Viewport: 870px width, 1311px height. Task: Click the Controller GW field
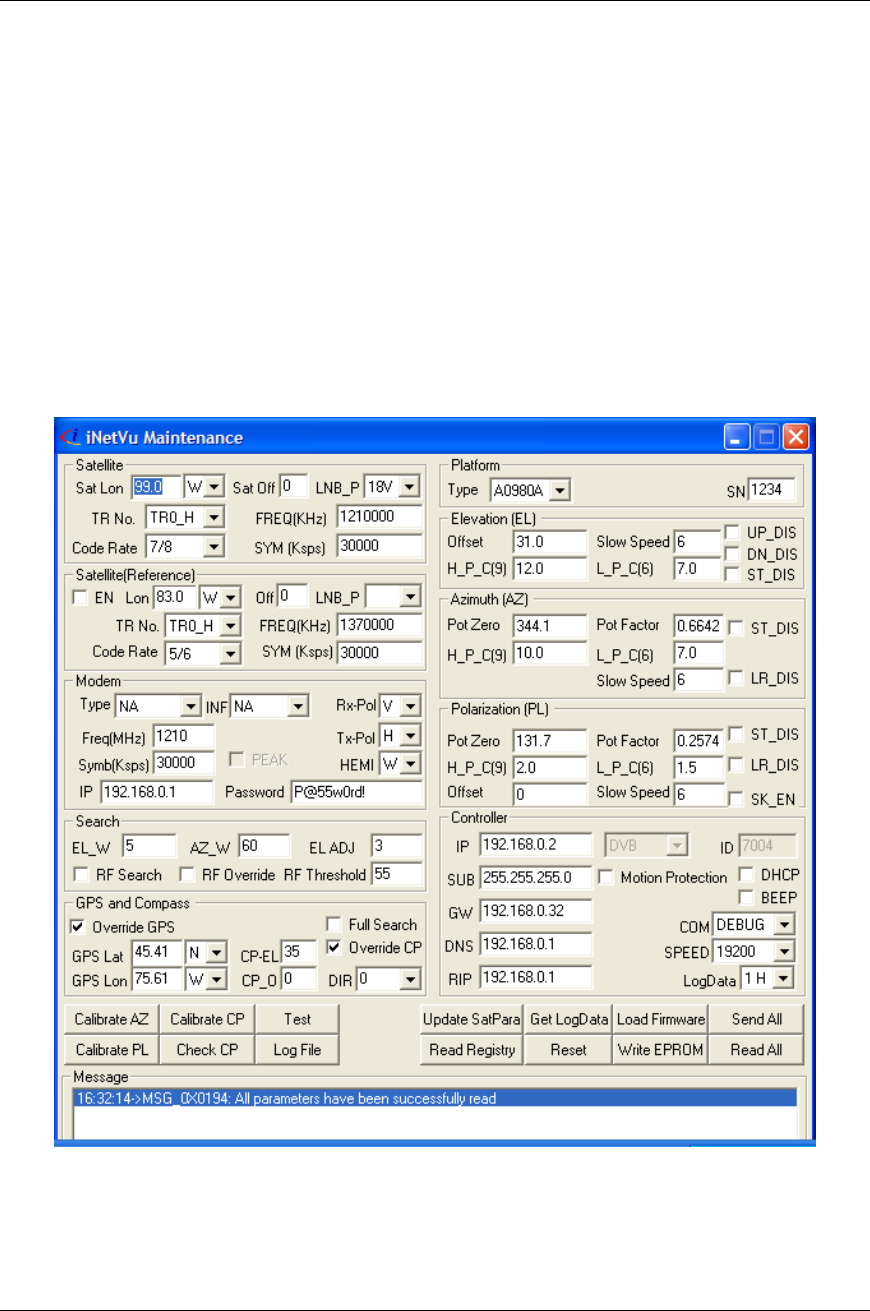pos(536,911)
